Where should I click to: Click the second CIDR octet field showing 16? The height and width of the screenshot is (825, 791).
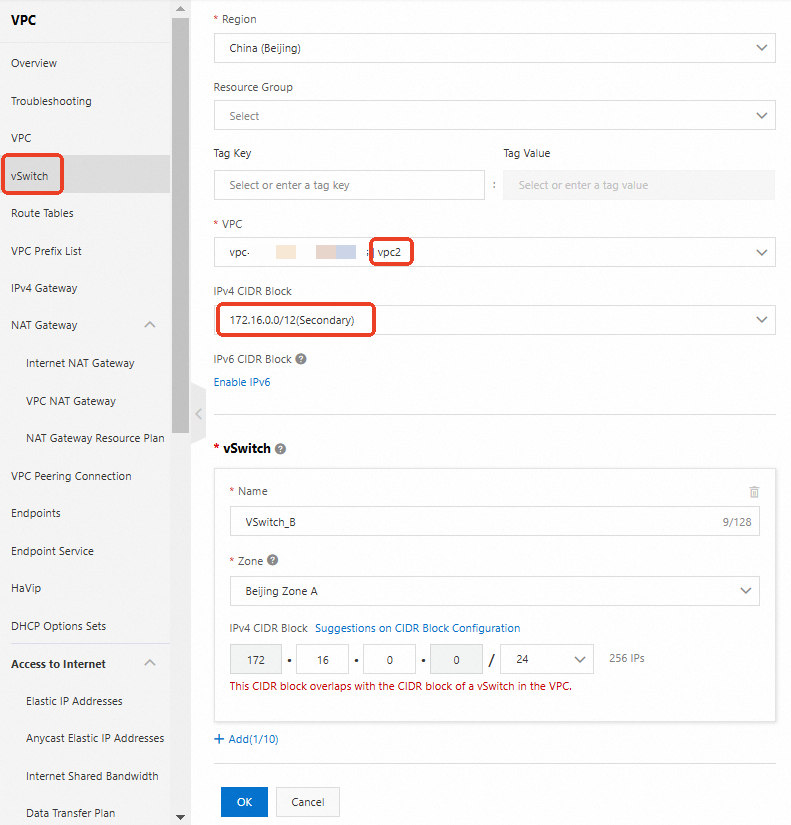tap(323, 659)
